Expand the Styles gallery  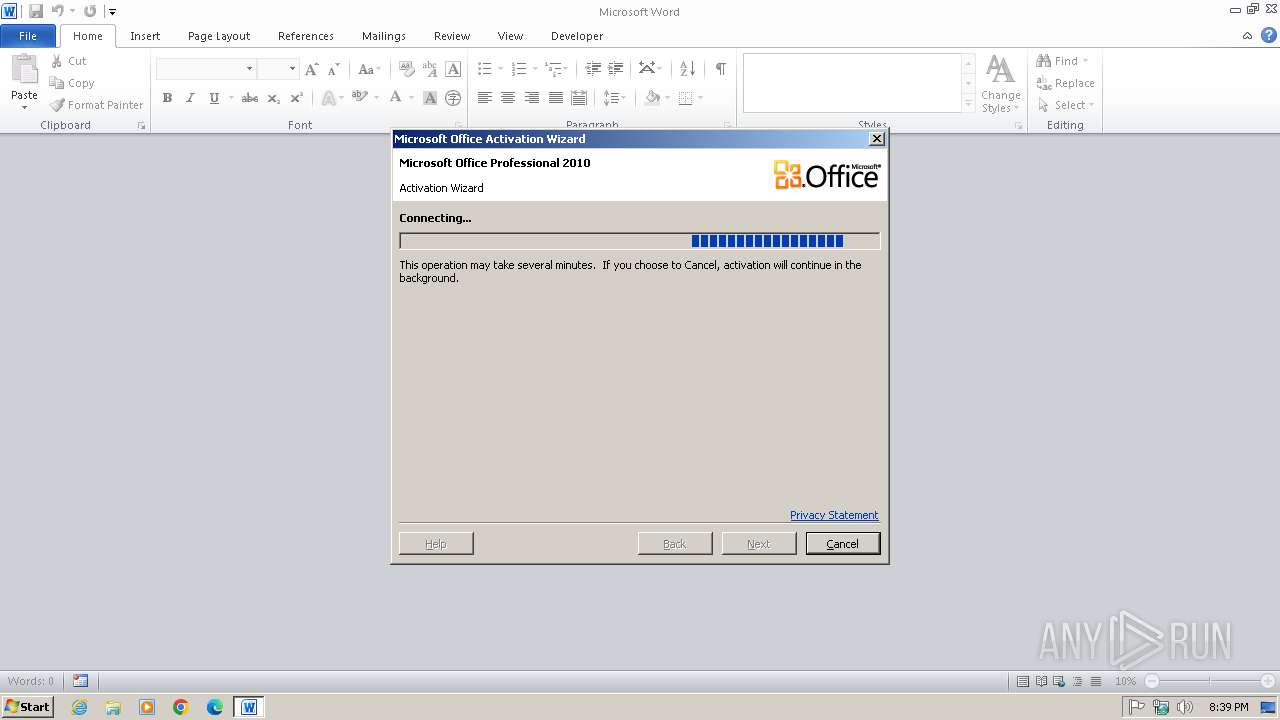click(968, 104)
